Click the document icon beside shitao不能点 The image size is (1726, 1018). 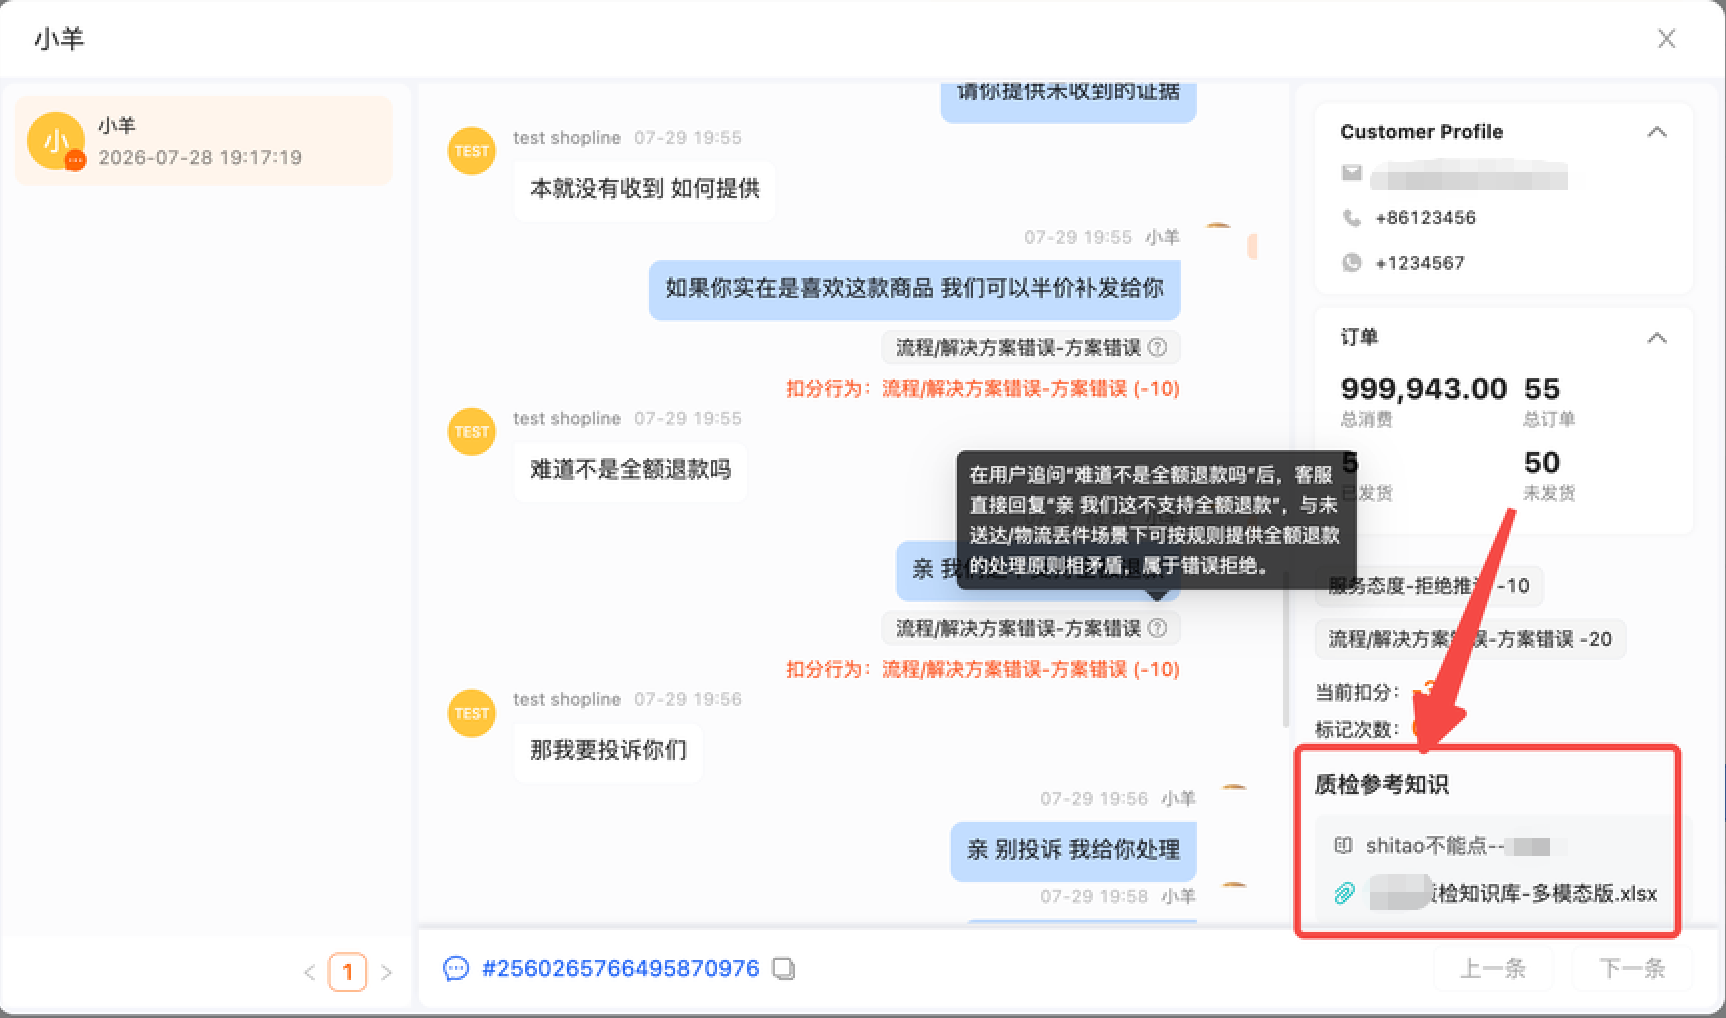pos(1343,846)
